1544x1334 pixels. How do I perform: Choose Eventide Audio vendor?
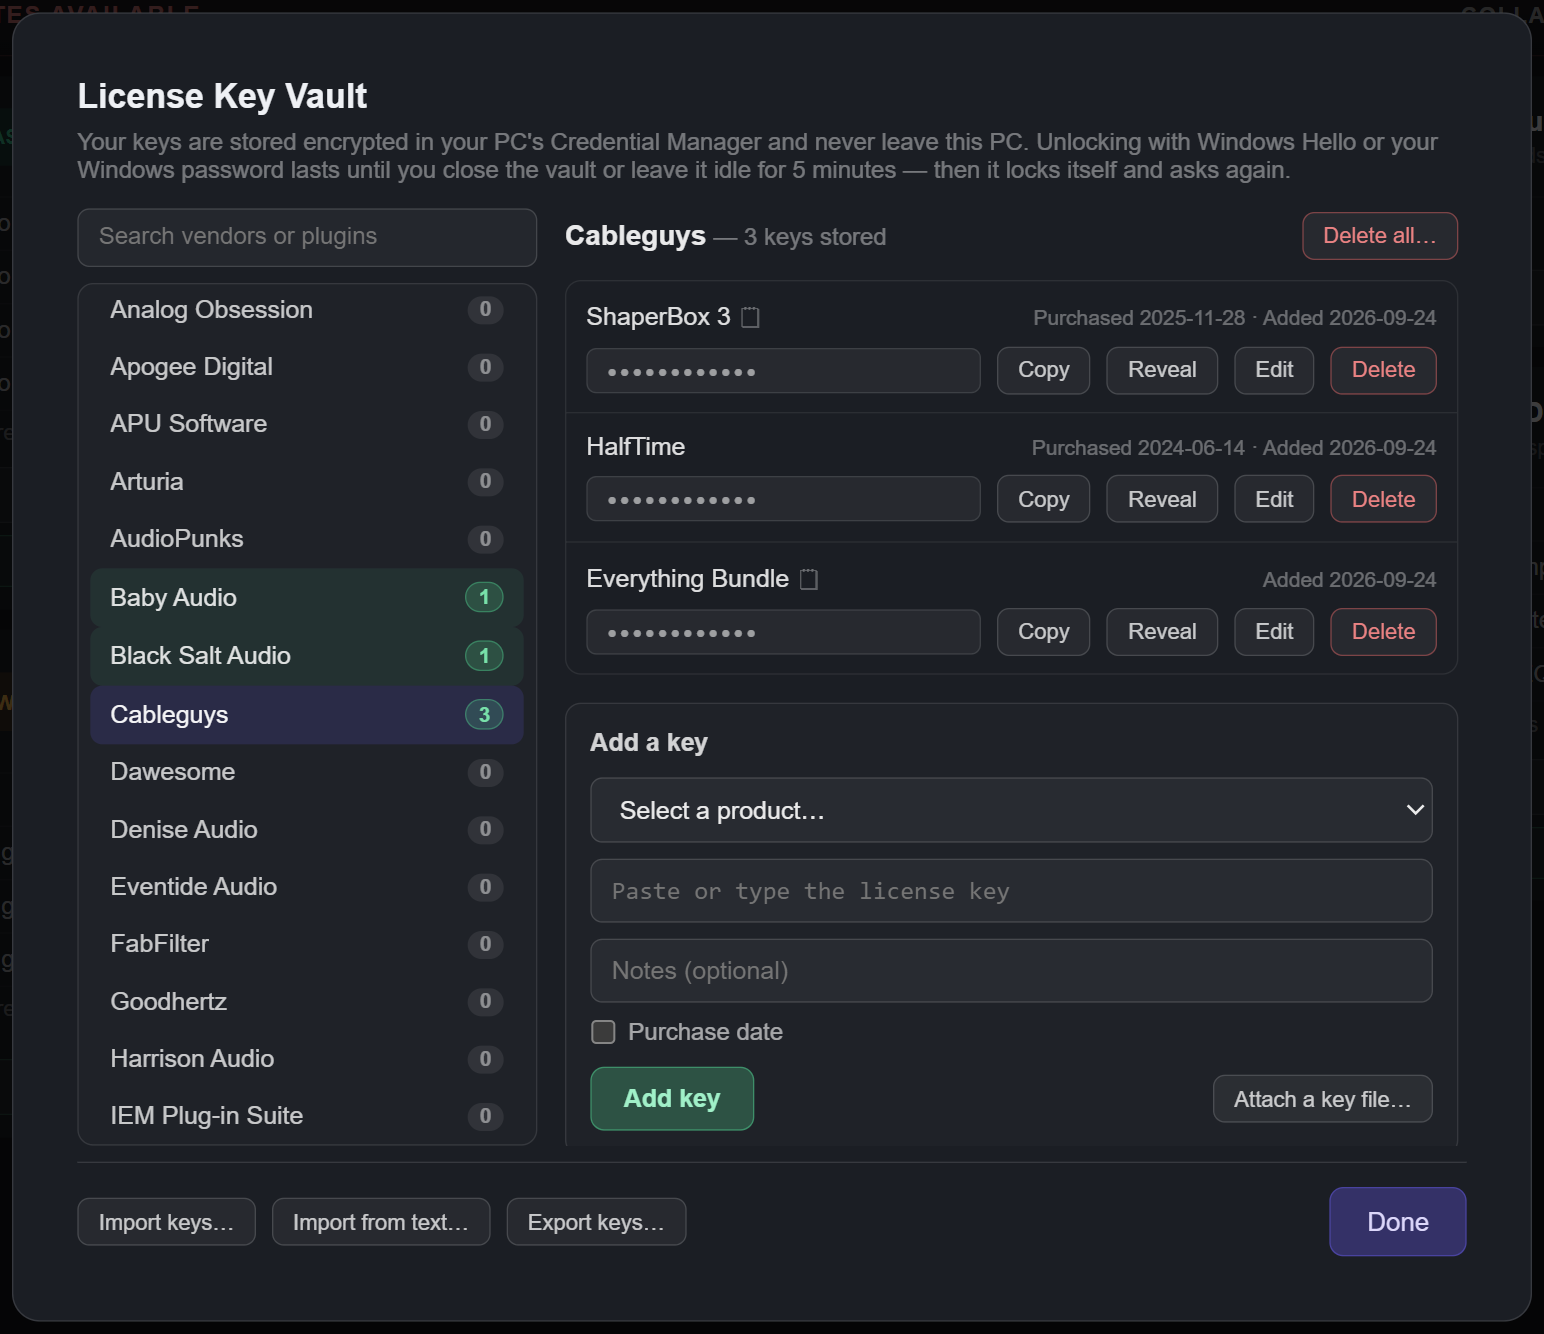(x=307, y=887)
